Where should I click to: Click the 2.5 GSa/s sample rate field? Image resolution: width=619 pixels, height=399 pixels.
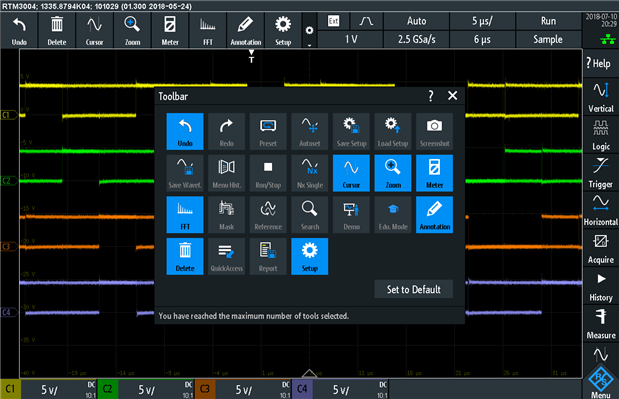416,39
